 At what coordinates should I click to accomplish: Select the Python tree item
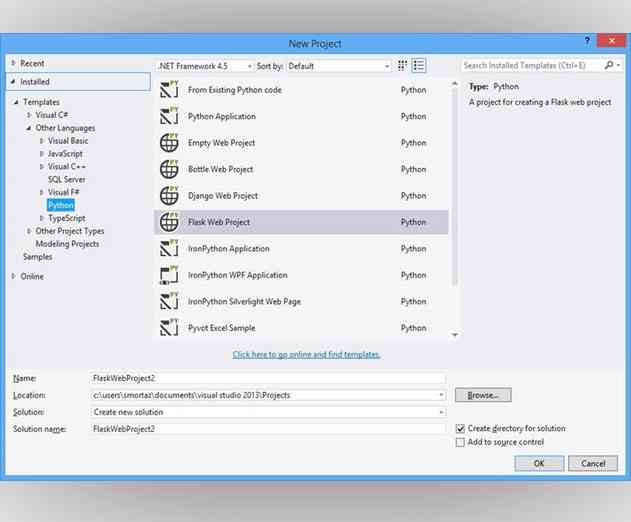tap(61, 205)
